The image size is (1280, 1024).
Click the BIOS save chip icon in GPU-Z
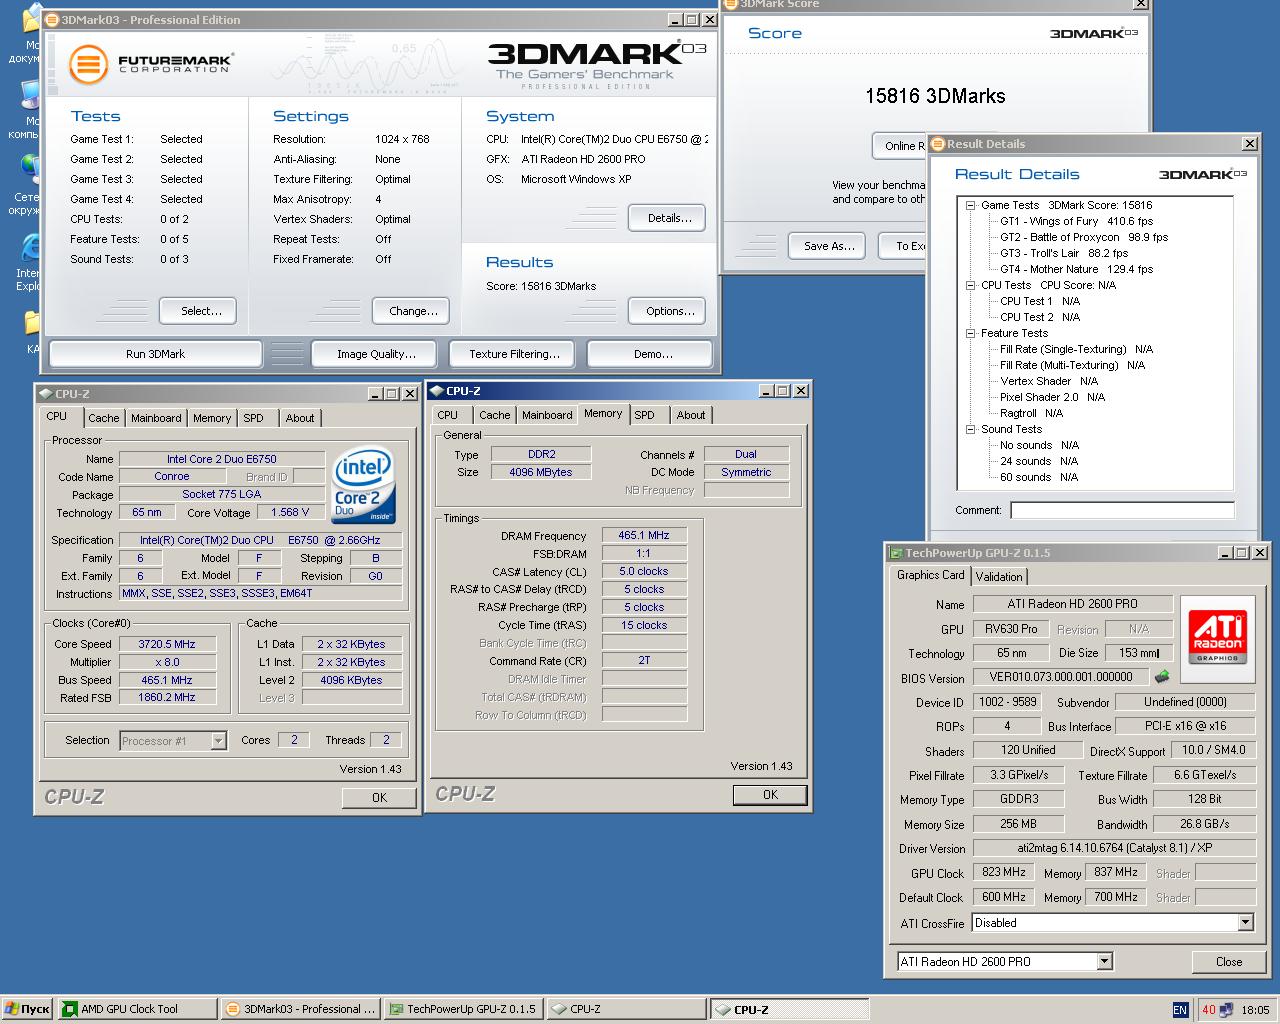(1162, 677)
